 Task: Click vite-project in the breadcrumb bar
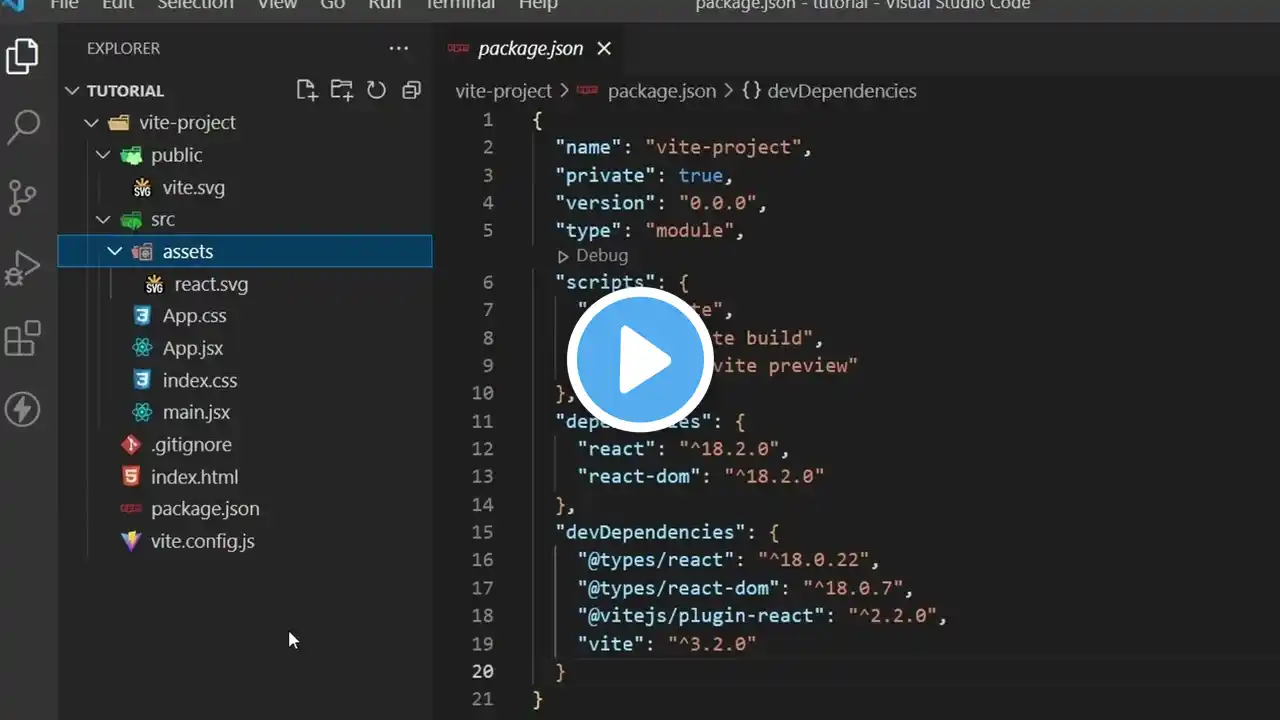[503, 91]
